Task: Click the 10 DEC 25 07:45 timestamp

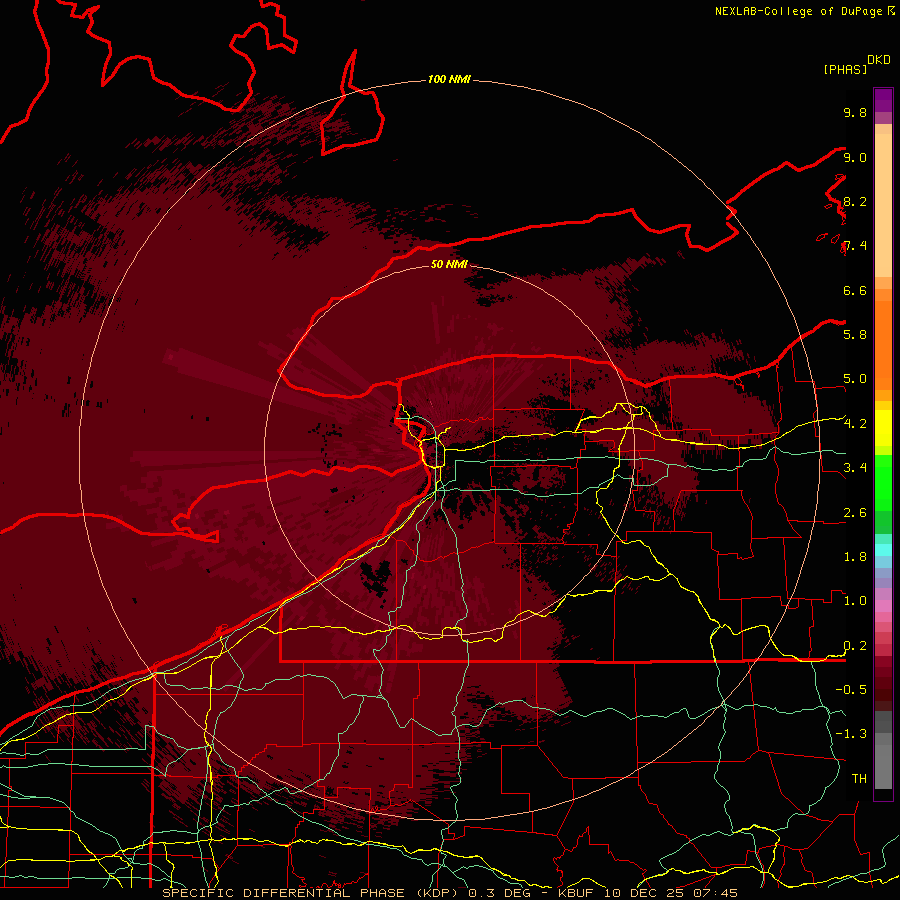Action: click(669, 893)
